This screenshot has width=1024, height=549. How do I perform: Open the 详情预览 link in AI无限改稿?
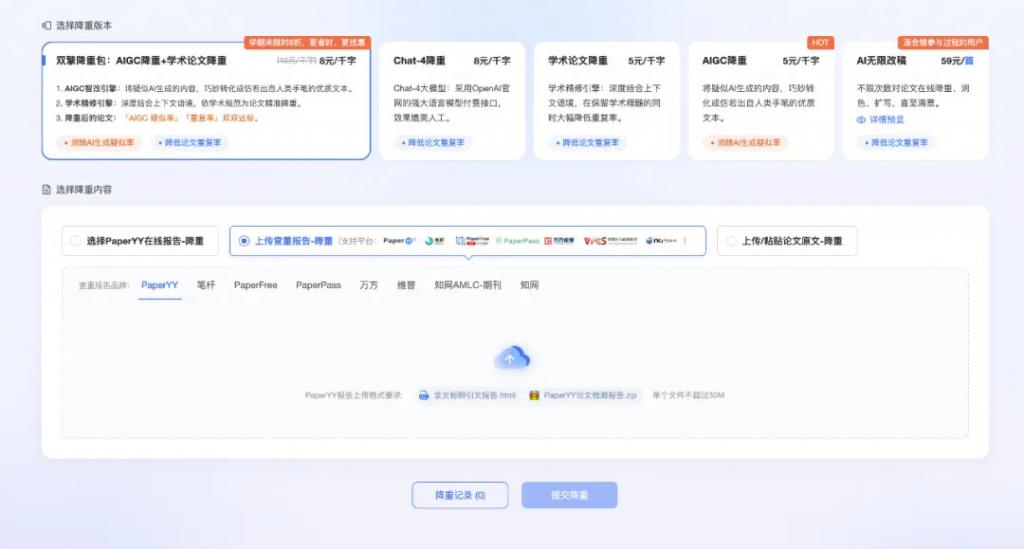[x=886, y=119]
